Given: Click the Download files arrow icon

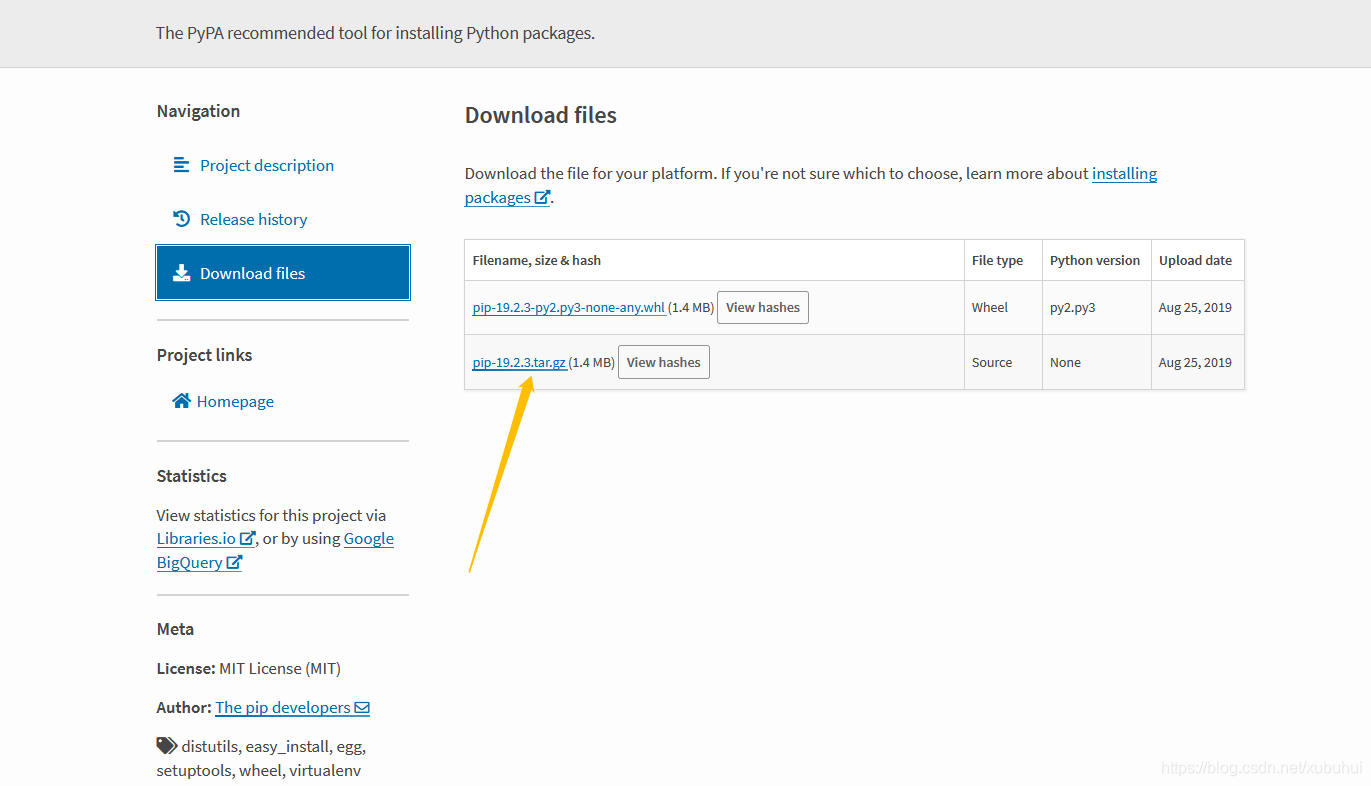Looking at the screenshot, I should 181,273.
